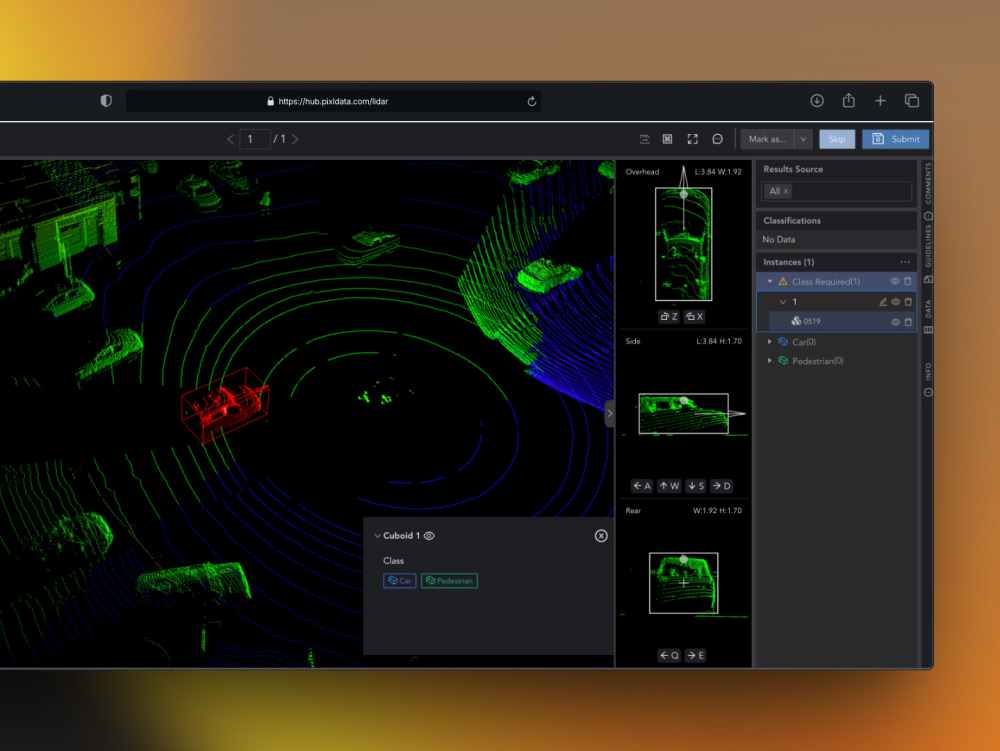Click the move right D arrow button
The image size is (1000, 751).
point(721,486)
